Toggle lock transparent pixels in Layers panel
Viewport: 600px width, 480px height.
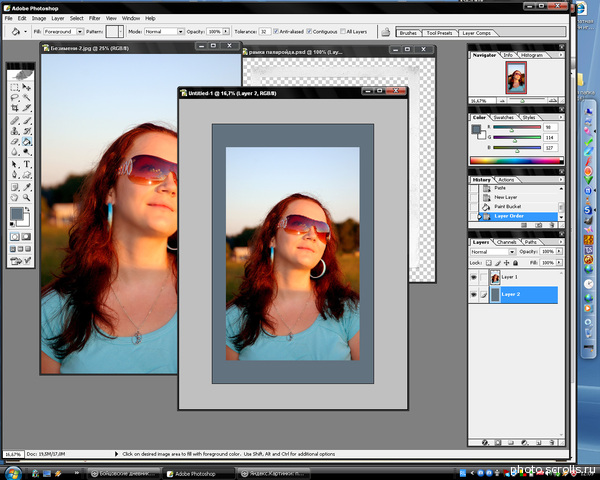(489, 263)
